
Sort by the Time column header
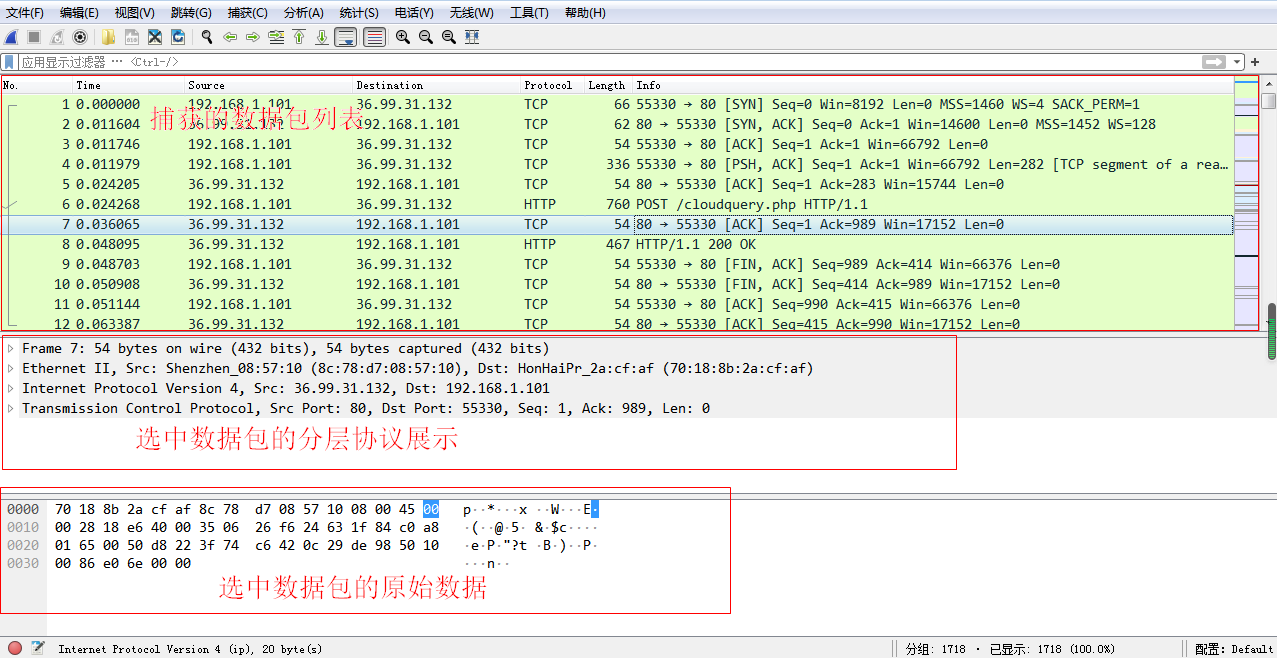point(128,85)
